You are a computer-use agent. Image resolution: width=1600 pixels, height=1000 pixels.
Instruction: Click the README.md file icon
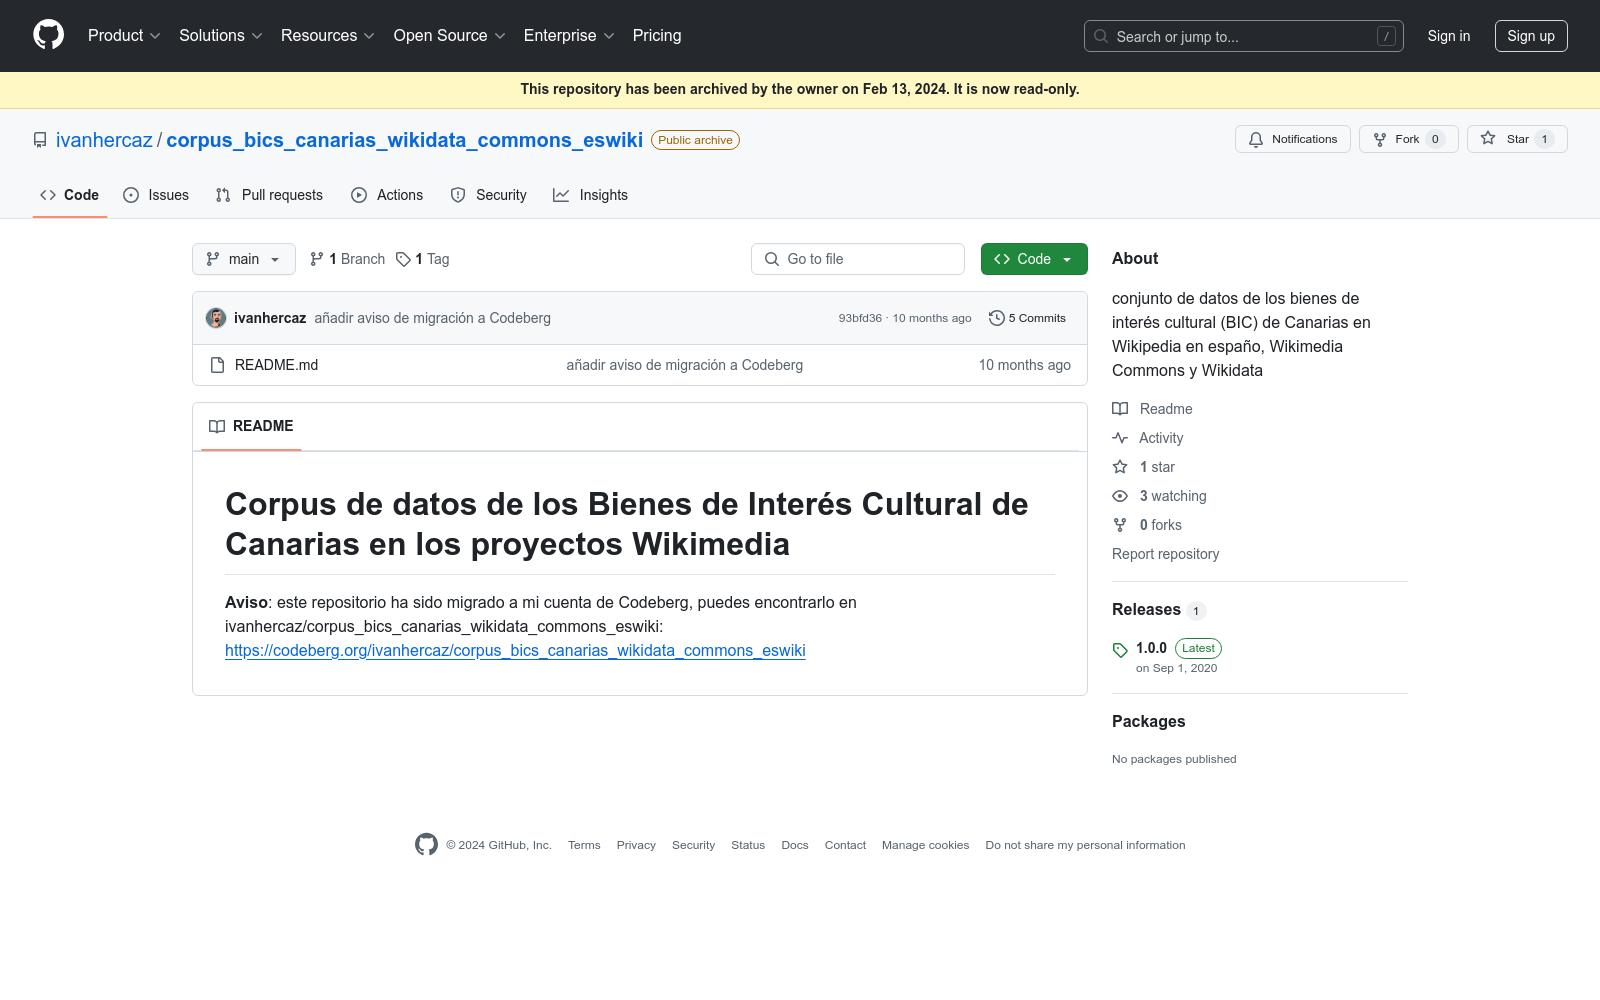pos(217,365)
